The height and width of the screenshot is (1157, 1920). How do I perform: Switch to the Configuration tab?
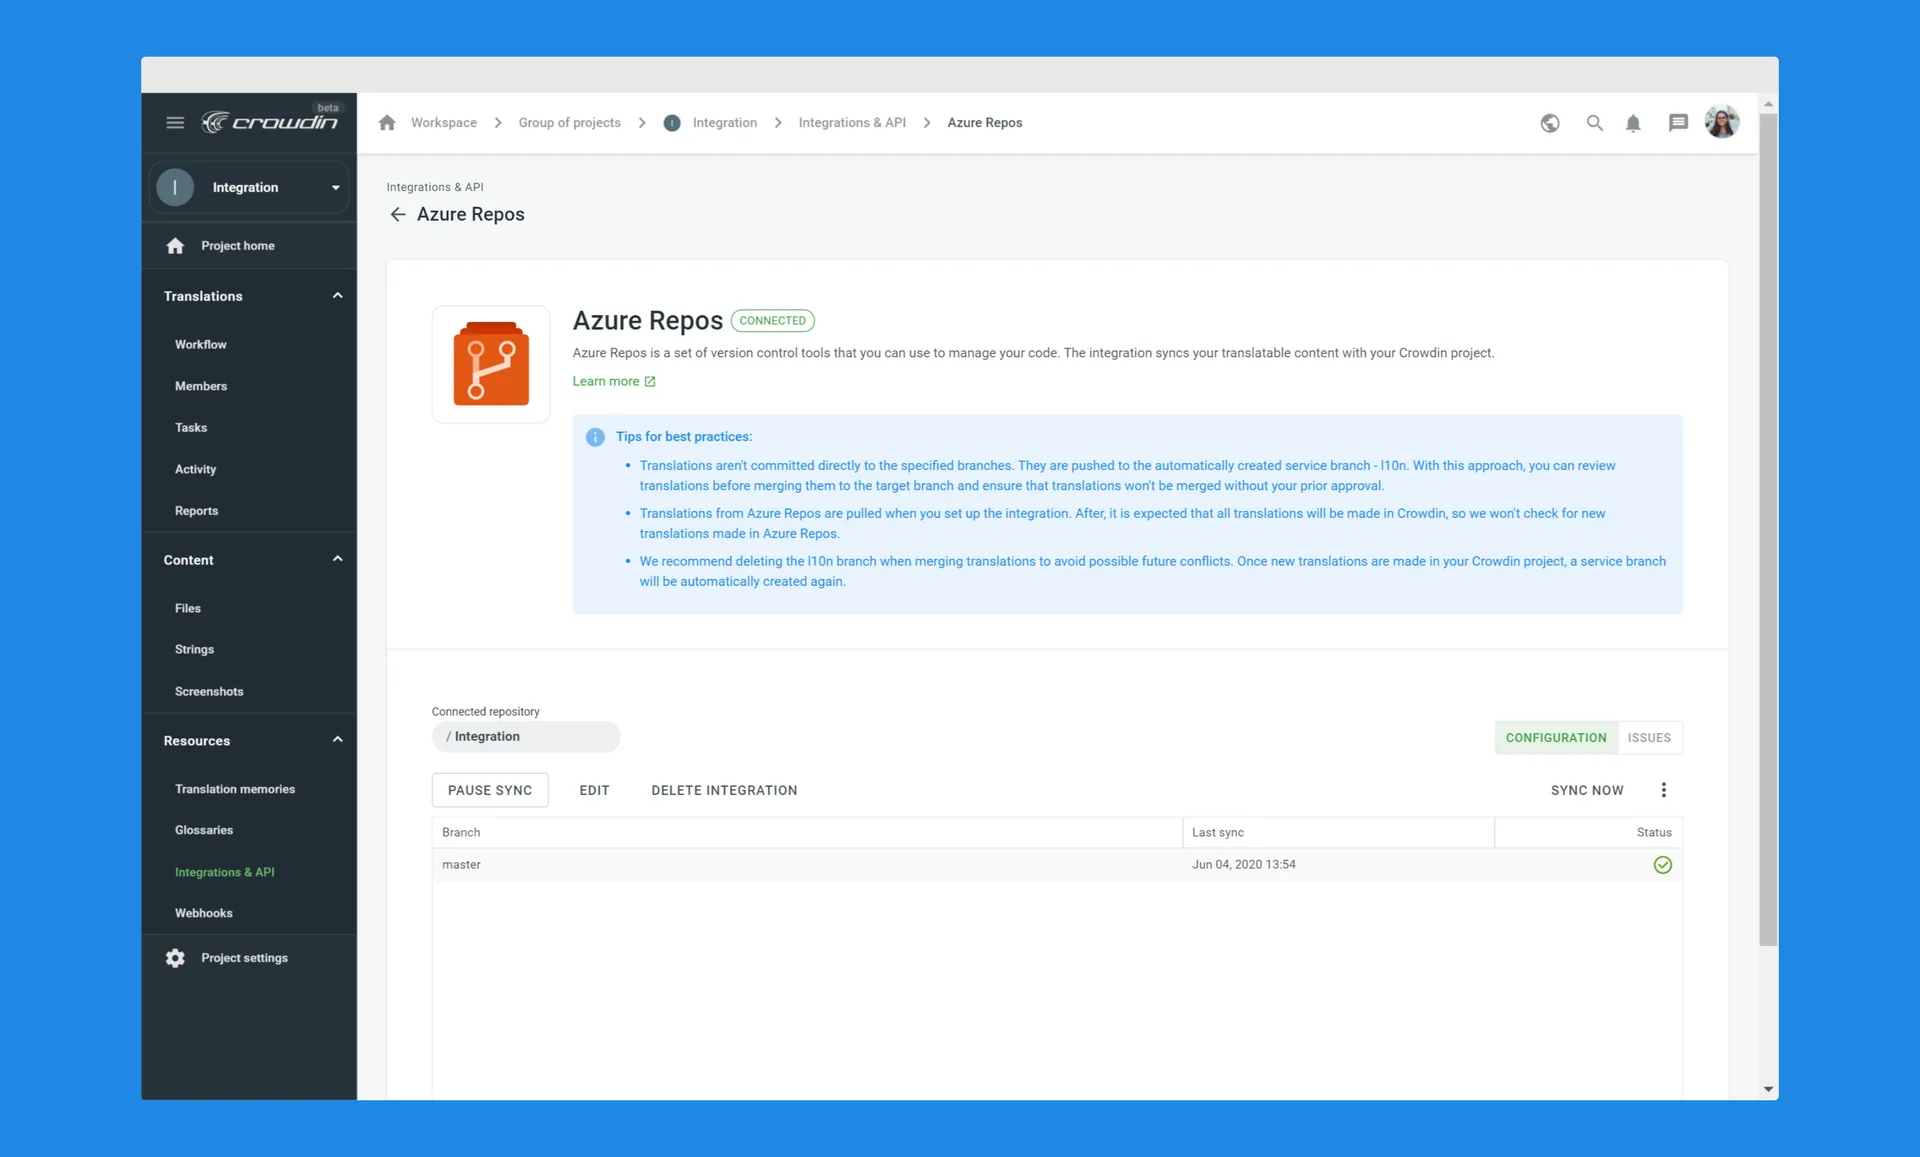[x=1556, y=738]
